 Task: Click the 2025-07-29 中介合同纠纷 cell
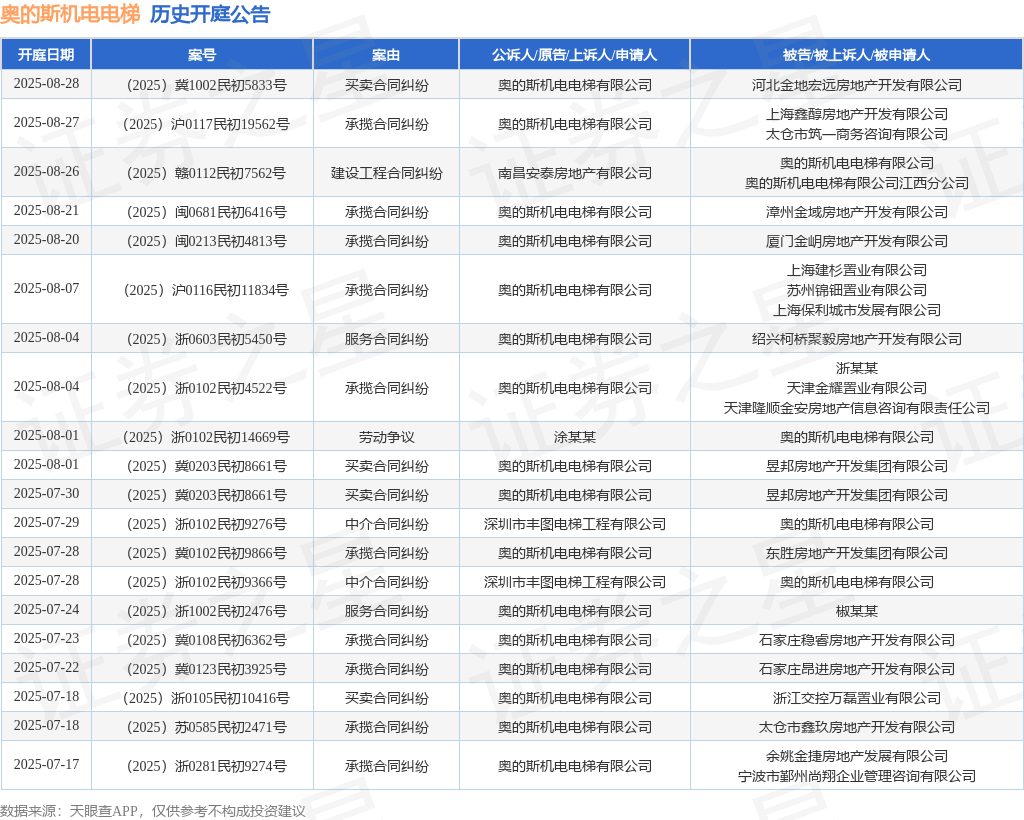pyautogui.click(x=387, y=524)
